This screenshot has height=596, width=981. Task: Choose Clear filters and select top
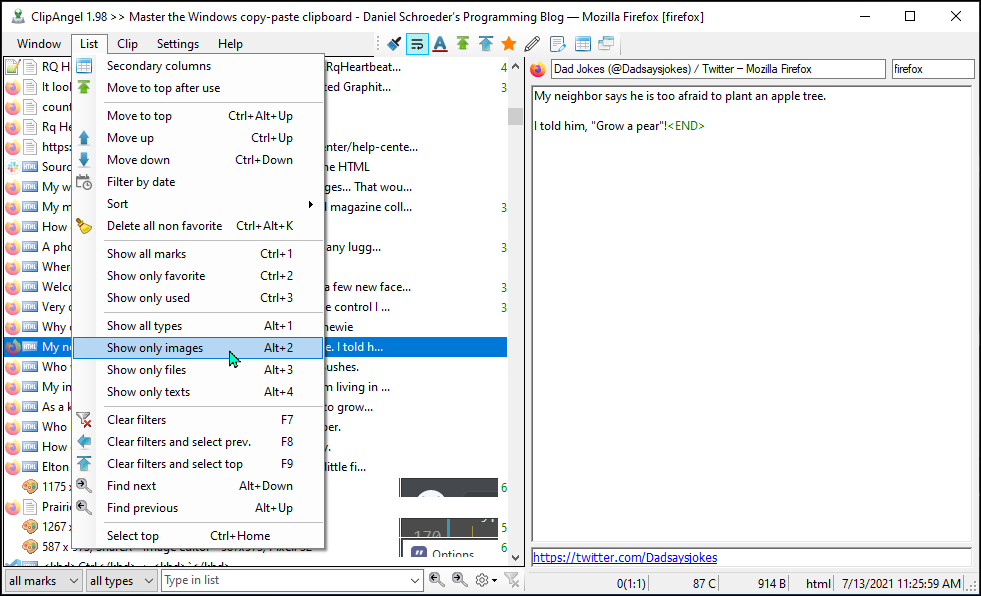pos(198,463)
